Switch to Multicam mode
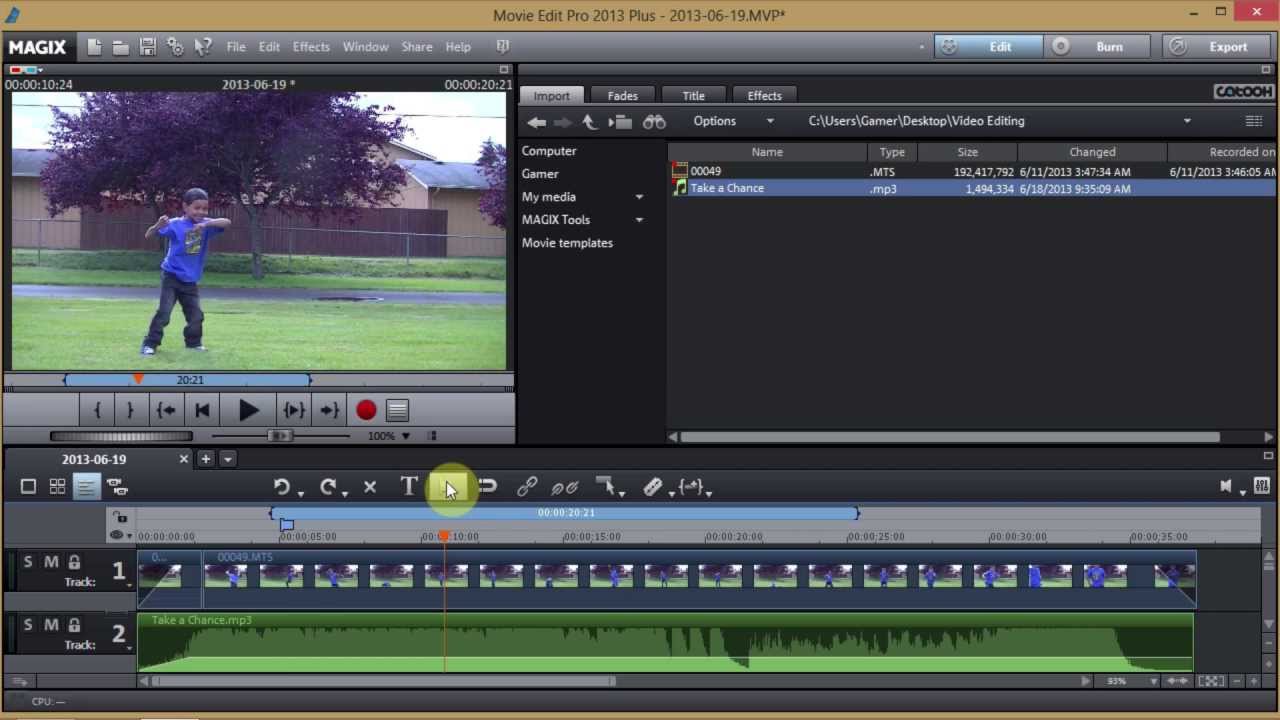Viewport: 1280px width, 720px height. pyautogui.click(x=117, y=487)
